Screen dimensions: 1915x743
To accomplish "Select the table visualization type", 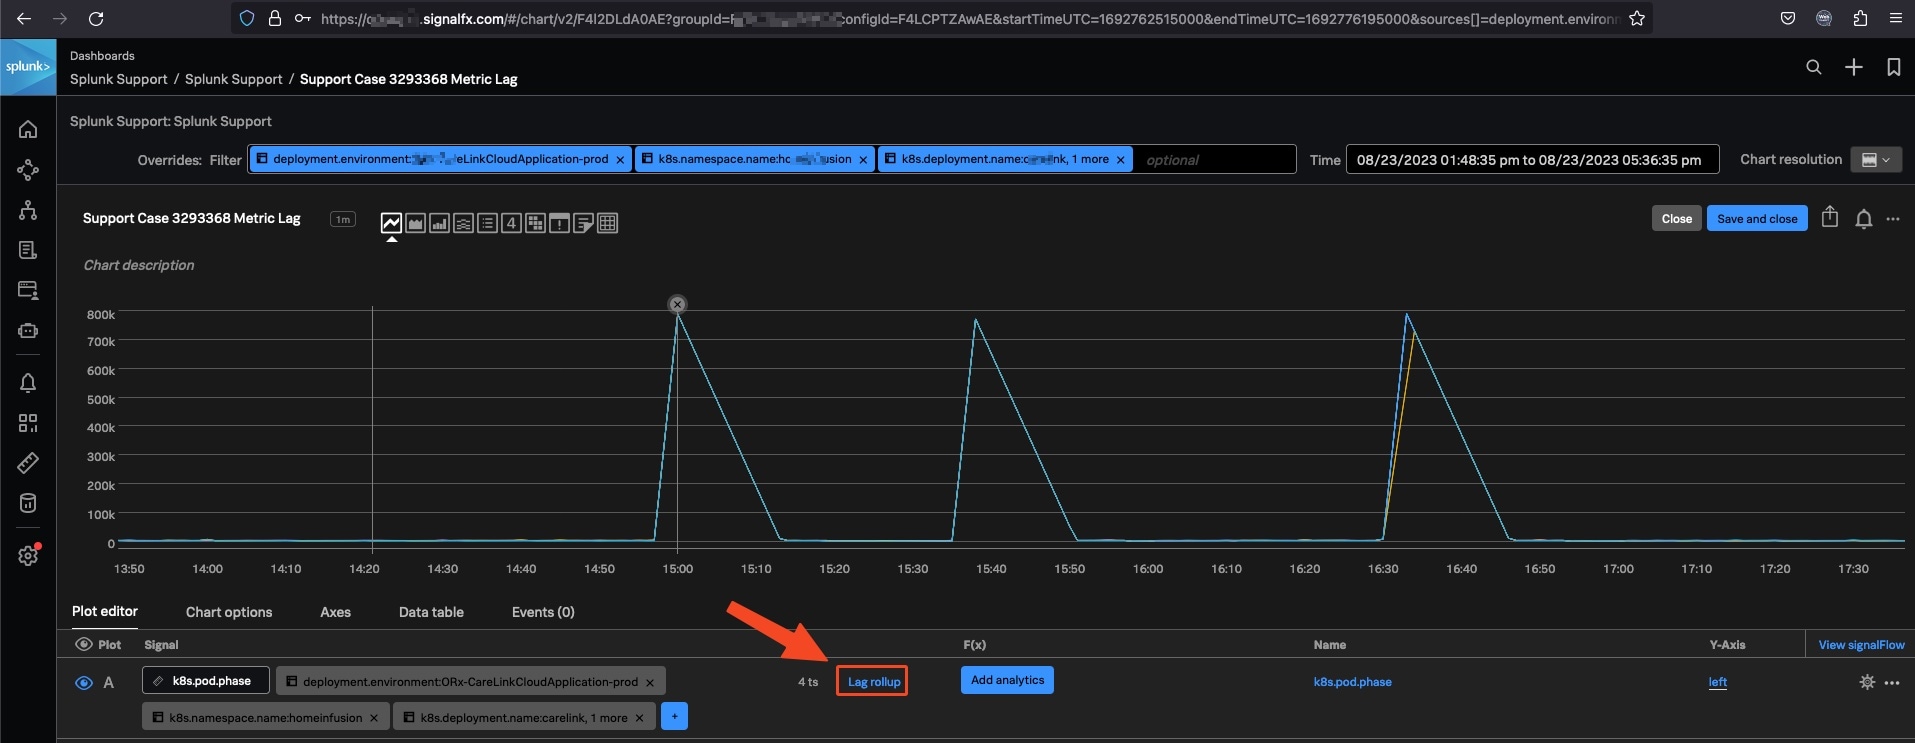I will click(x=607, y=223).
